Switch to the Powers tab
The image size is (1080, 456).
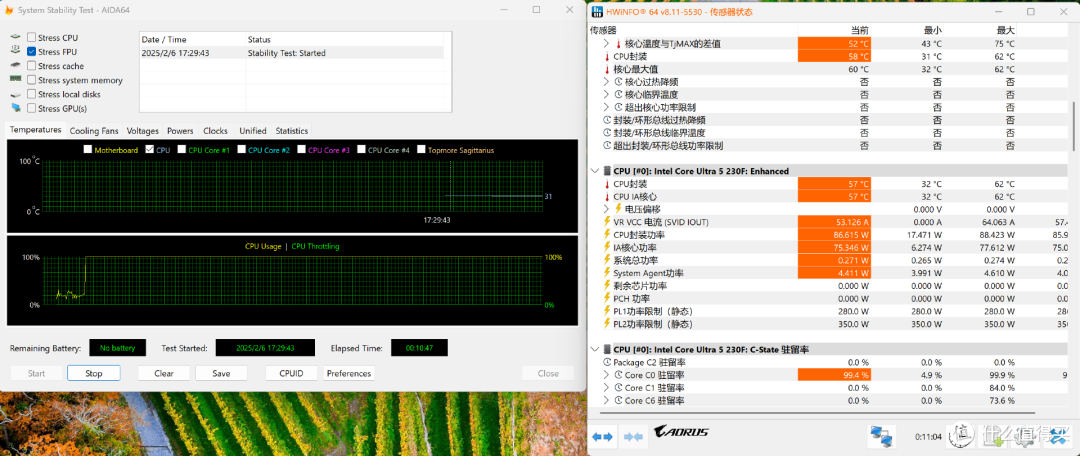[x=180, y=131]
